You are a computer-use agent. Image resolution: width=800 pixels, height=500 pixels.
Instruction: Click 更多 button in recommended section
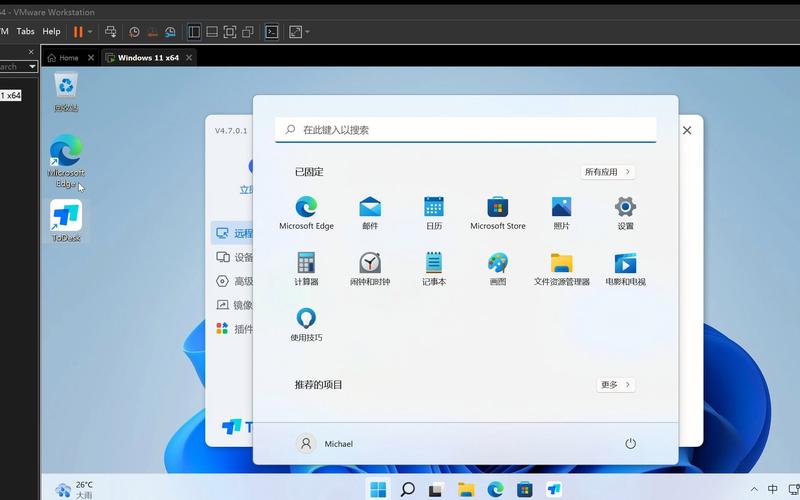(616, 385)
